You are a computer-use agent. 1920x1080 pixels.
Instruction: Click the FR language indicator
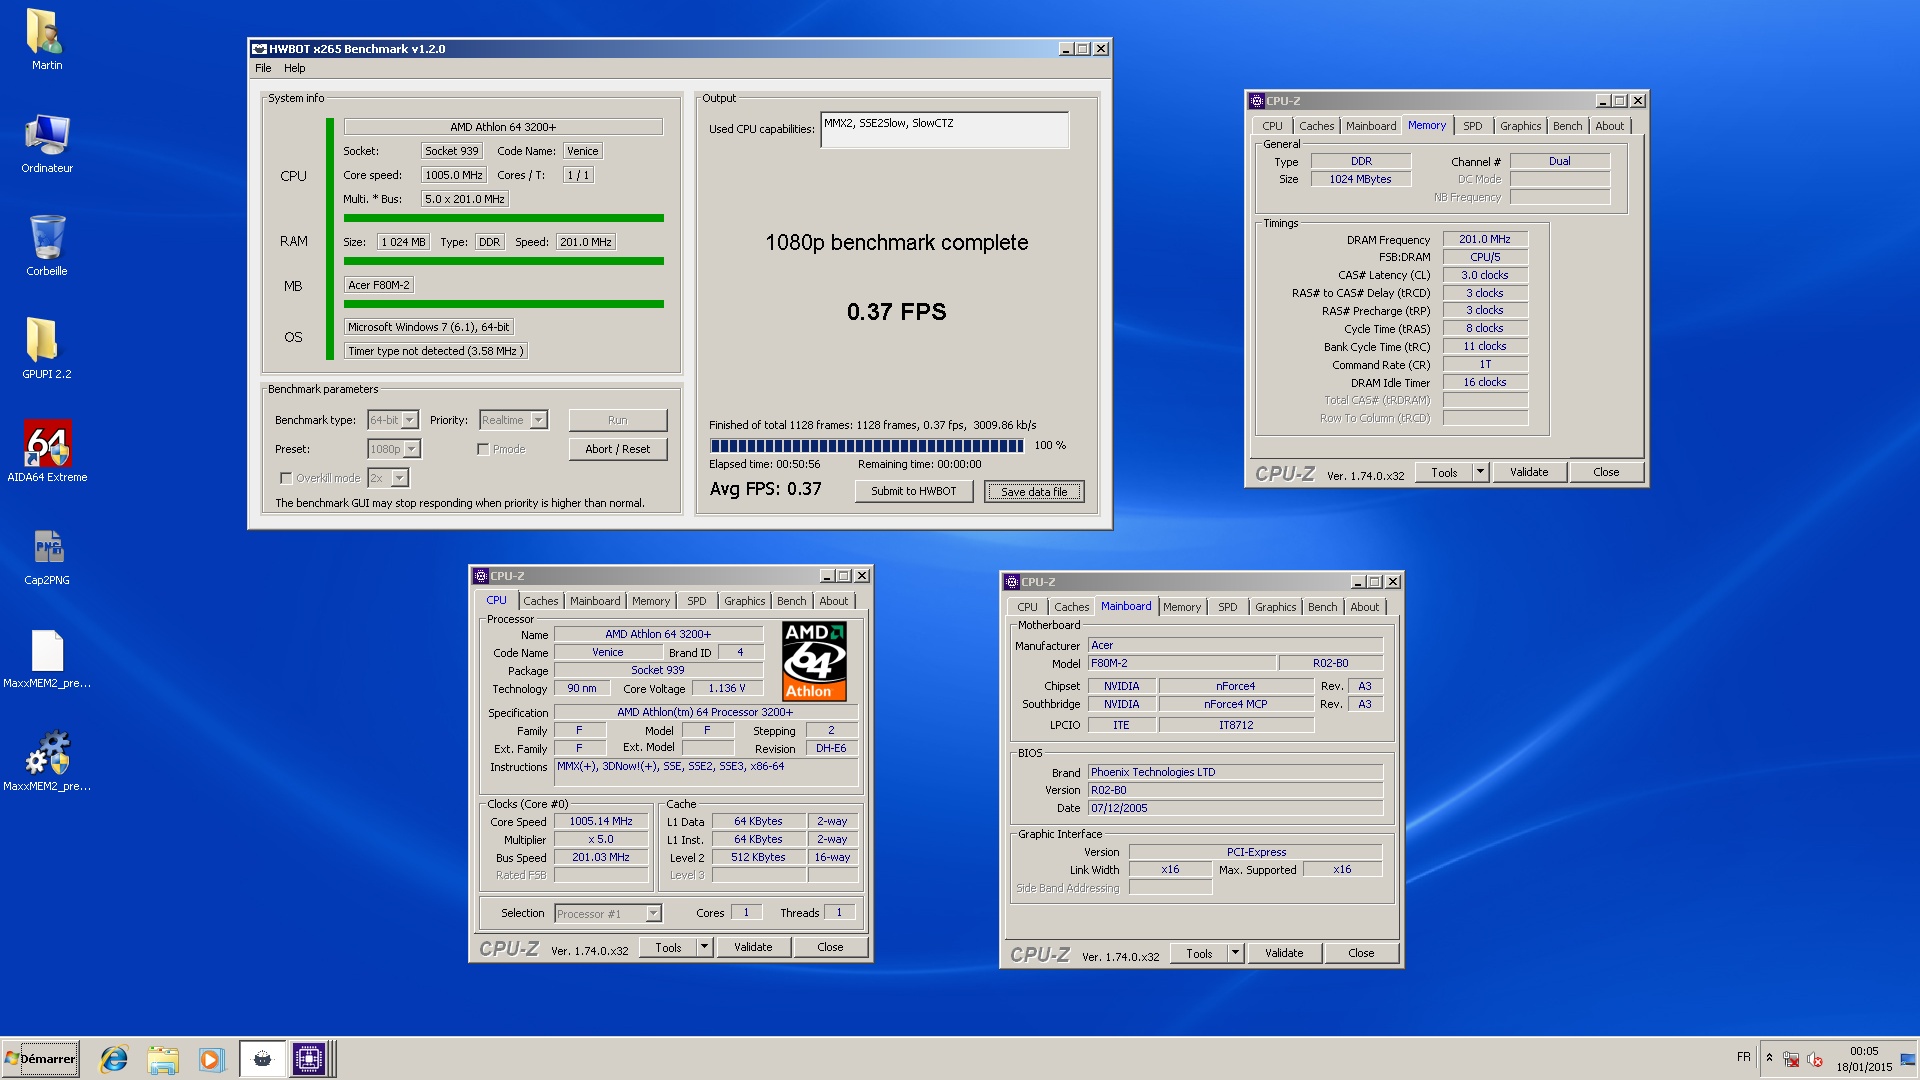(1744, 1057)
